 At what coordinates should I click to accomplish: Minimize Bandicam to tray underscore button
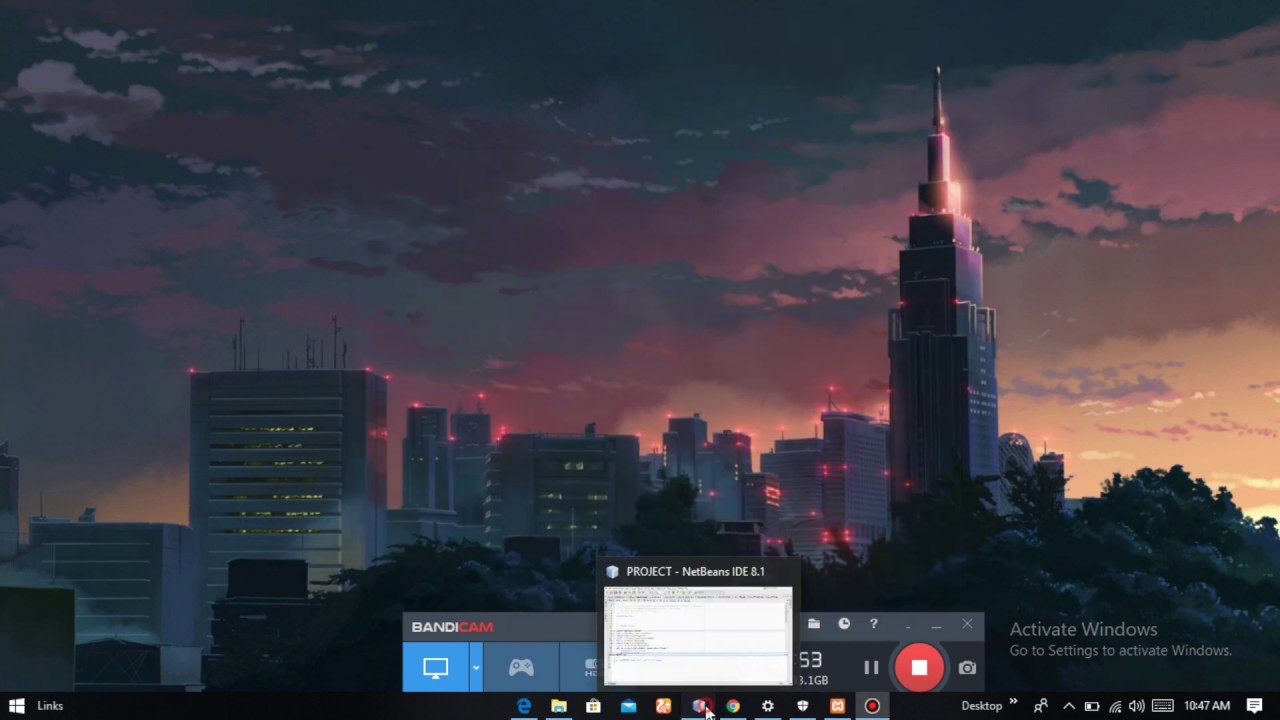coord(908,624)
